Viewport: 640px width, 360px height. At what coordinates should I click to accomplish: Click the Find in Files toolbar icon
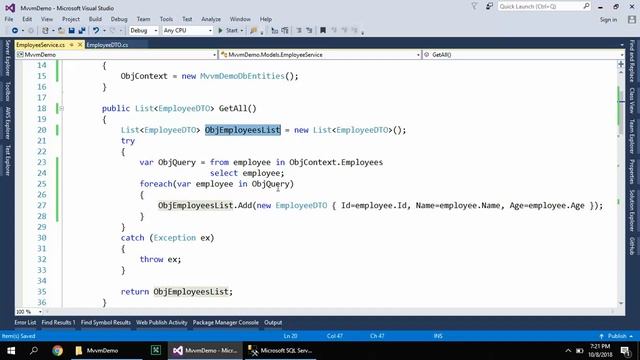(254, 31)
